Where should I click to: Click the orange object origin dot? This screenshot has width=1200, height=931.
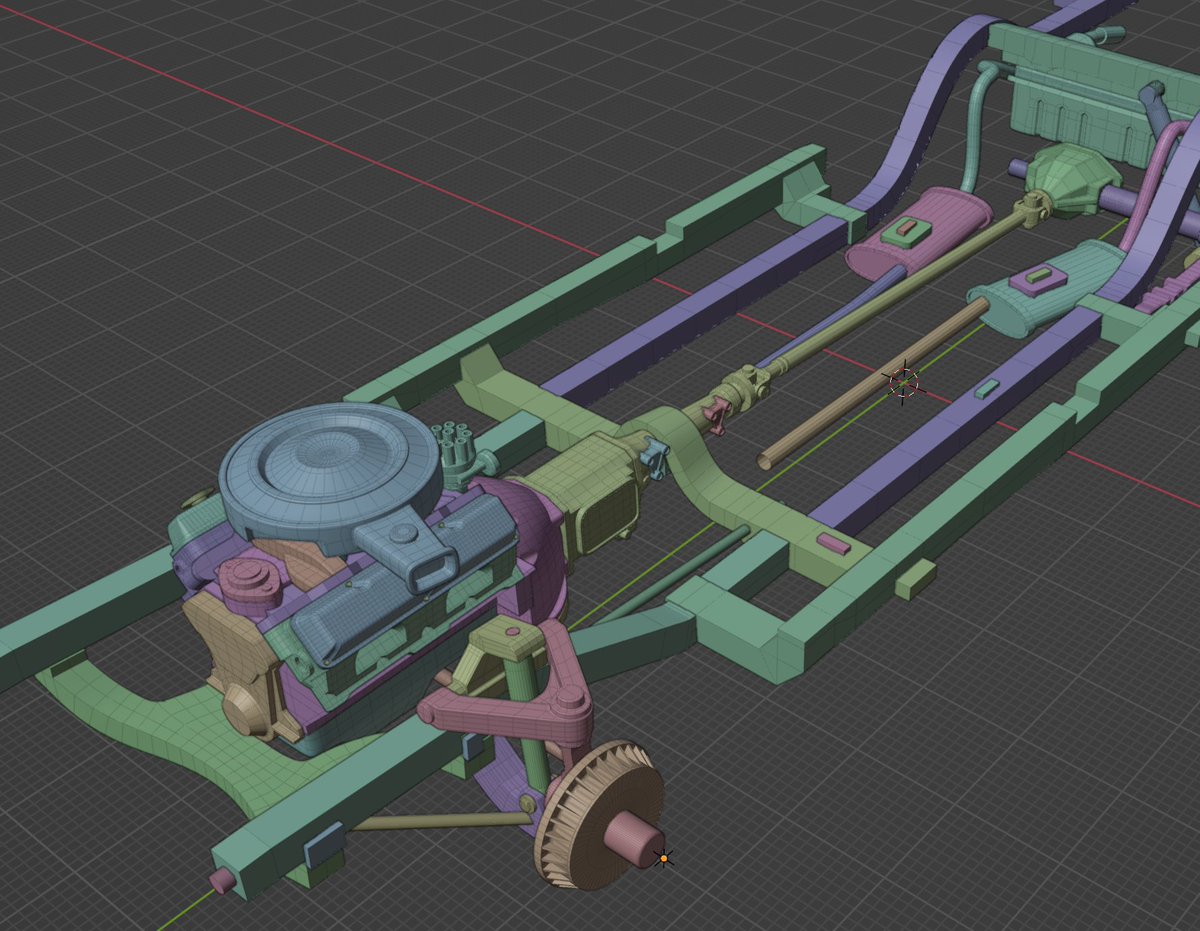[x=663, y=858]
